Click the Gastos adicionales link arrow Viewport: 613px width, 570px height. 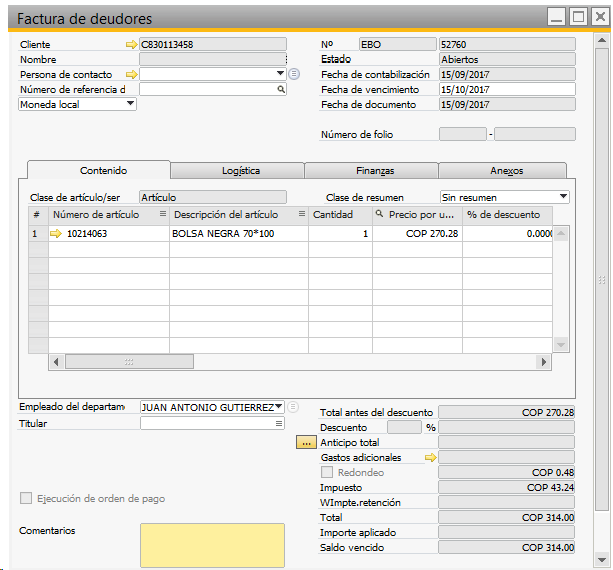point(431,458)
